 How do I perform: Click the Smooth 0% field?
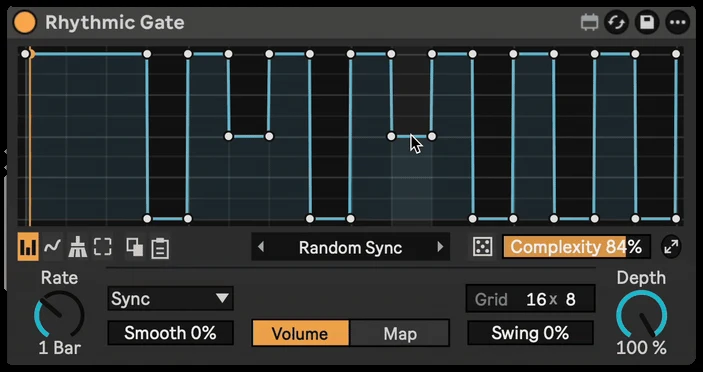(x=170, y=333)
